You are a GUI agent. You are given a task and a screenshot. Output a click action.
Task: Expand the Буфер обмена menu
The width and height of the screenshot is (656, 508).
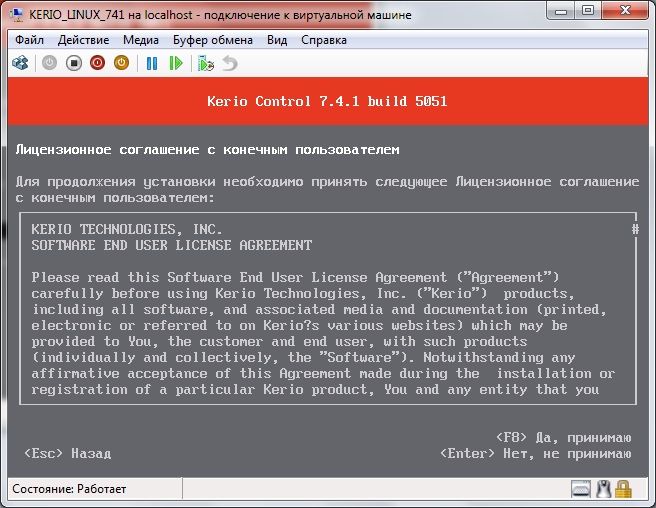point(215,40)
